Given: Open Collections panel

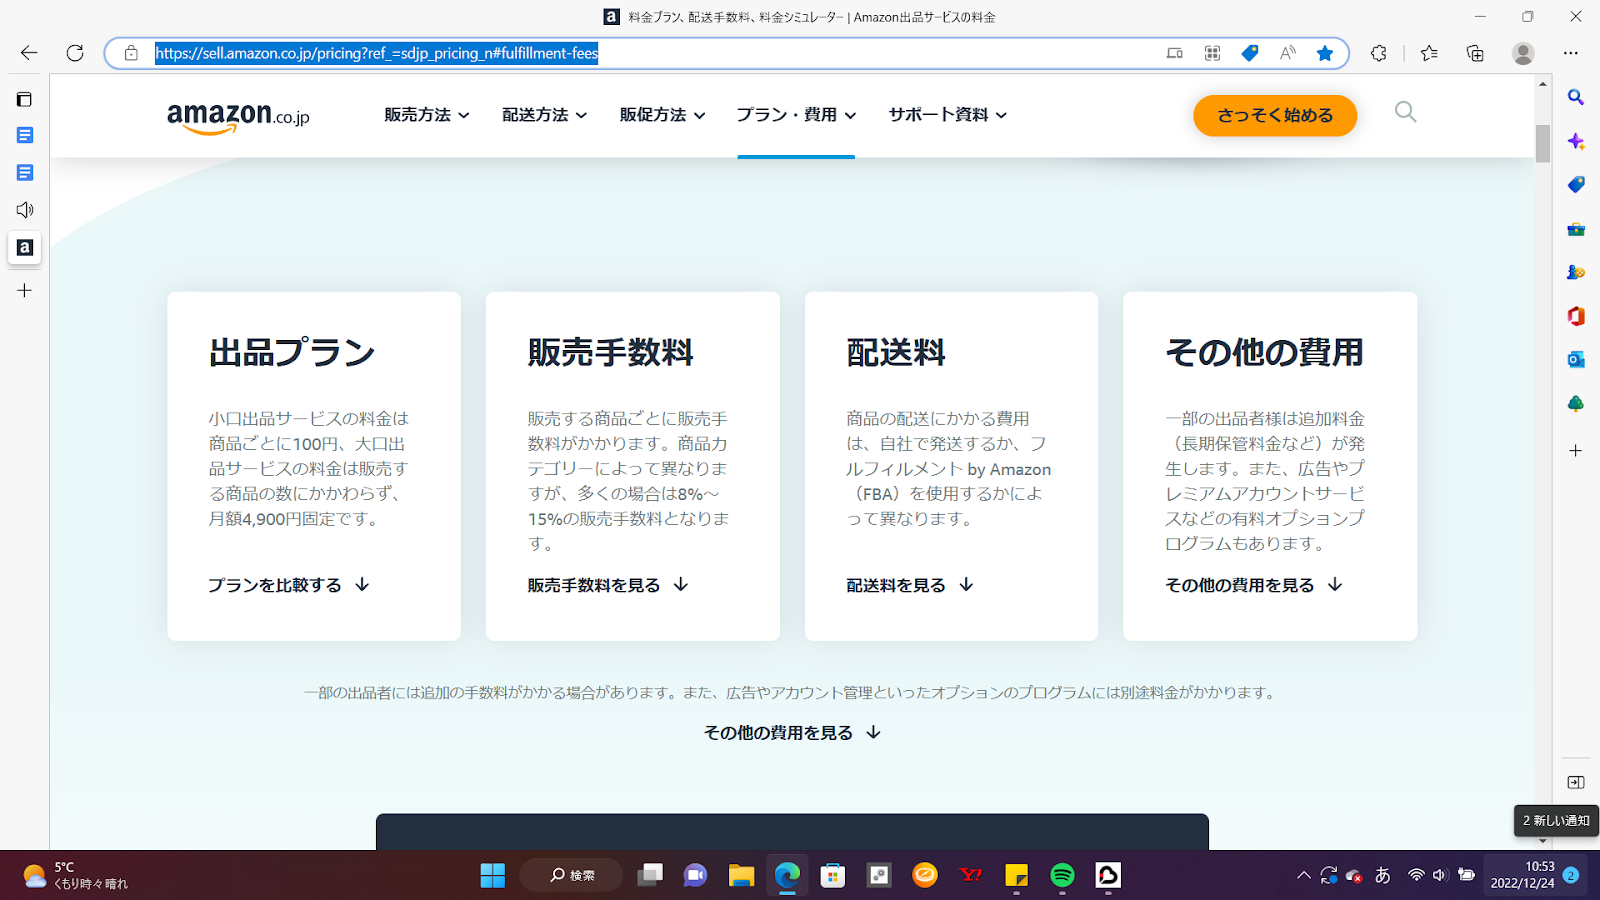Looking at the screenshot, I should click(x=1475, y=53).
